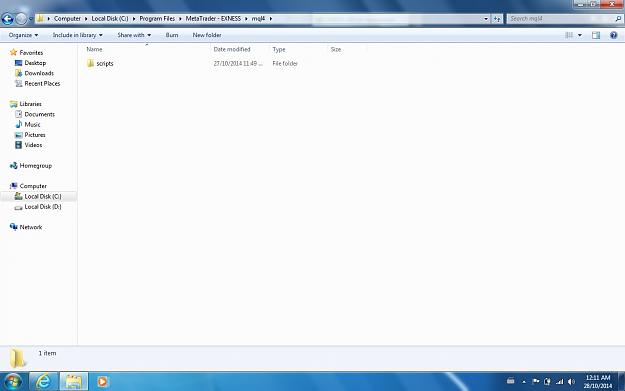The image size is (625, 391).
Task: Open the taskbar clock and date
Action: [597, 381]
